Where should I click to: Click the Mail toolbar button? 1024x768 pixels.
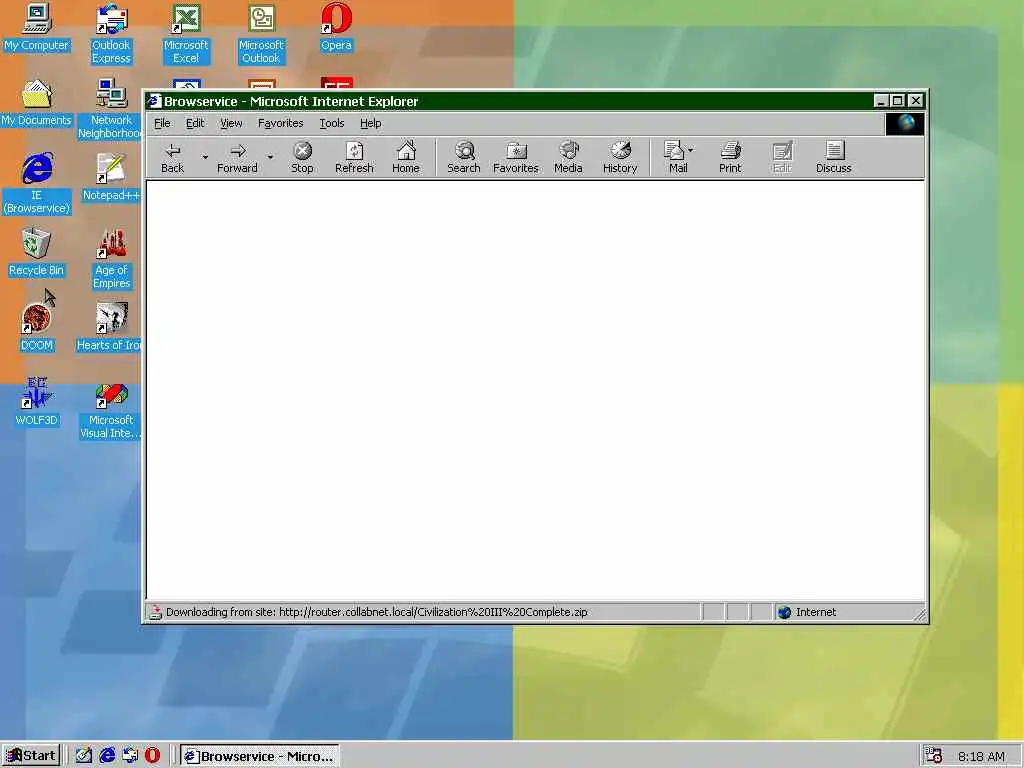(x=678, y=157)
